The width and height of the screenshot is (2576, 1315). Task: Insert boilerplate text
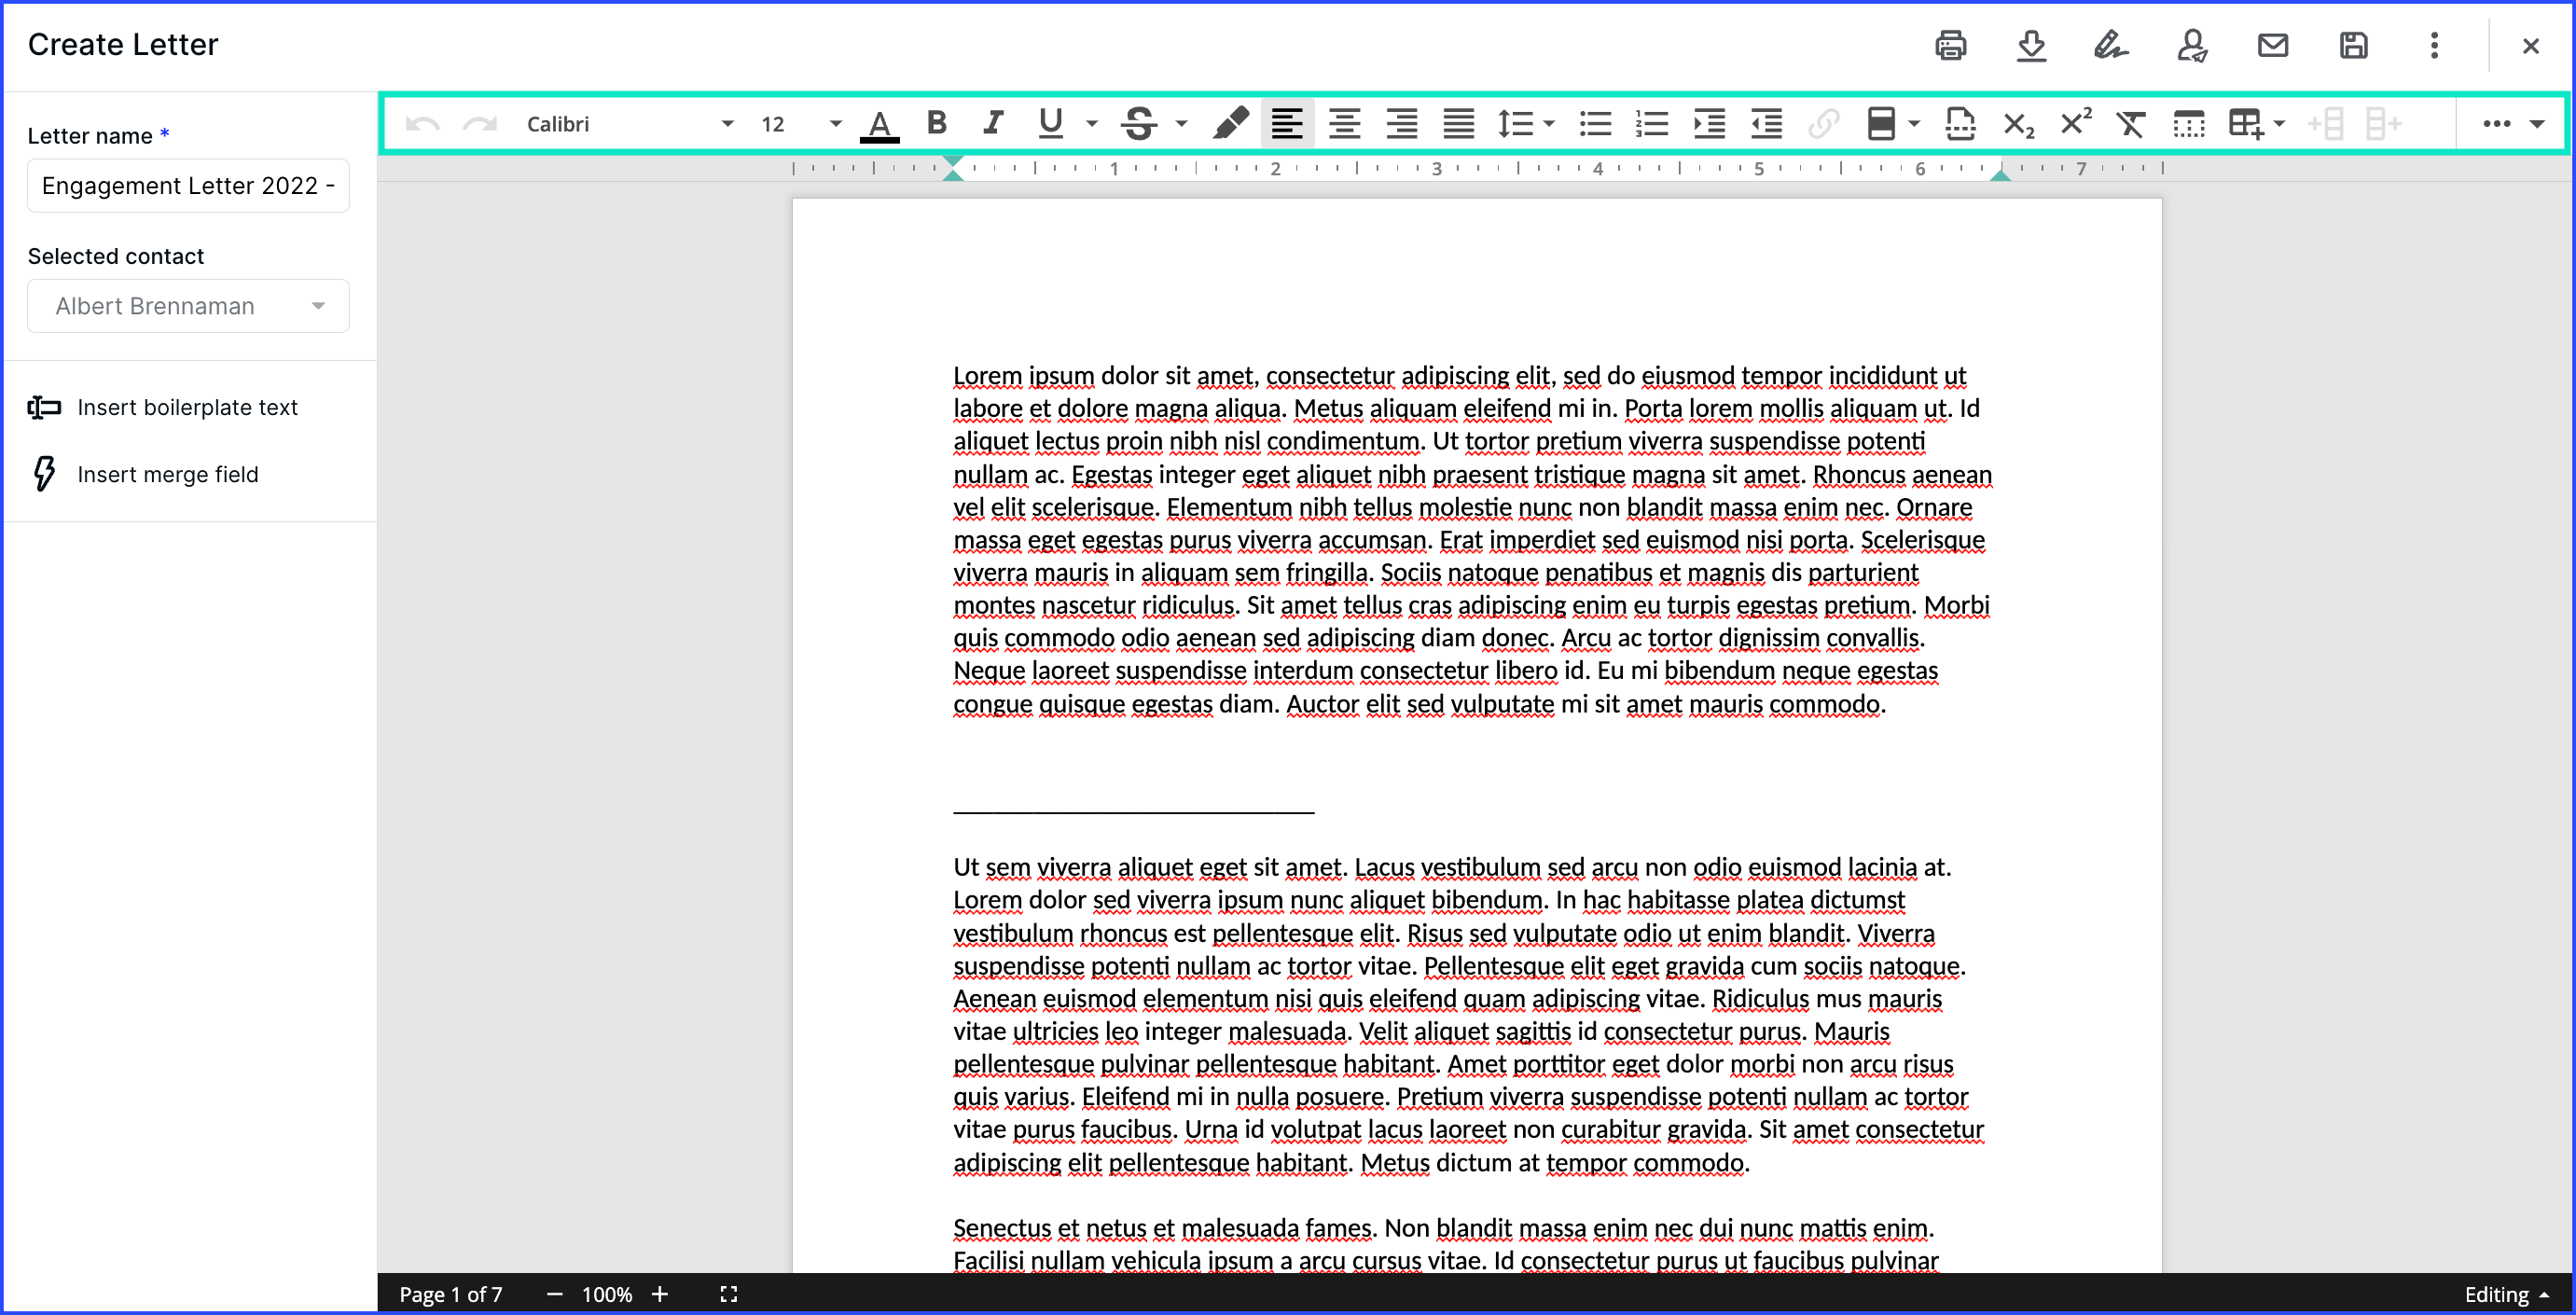pos(188,407)
